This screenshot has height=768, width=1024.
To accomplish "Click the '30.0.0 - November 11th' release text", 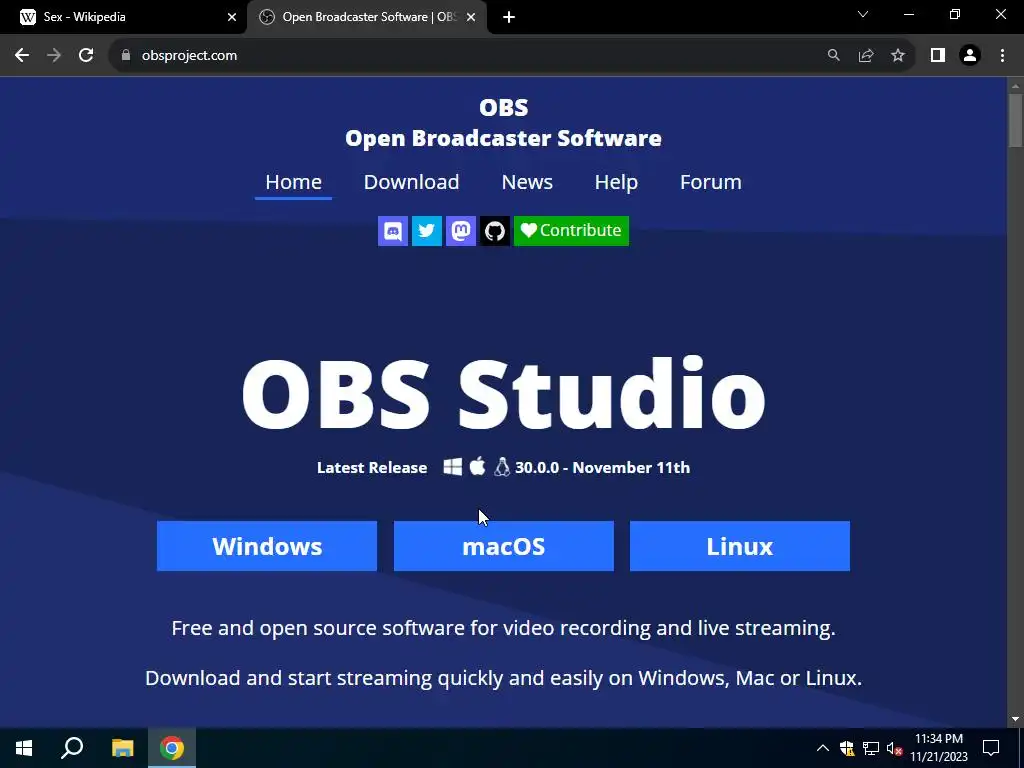I will [x=602, y=468].
